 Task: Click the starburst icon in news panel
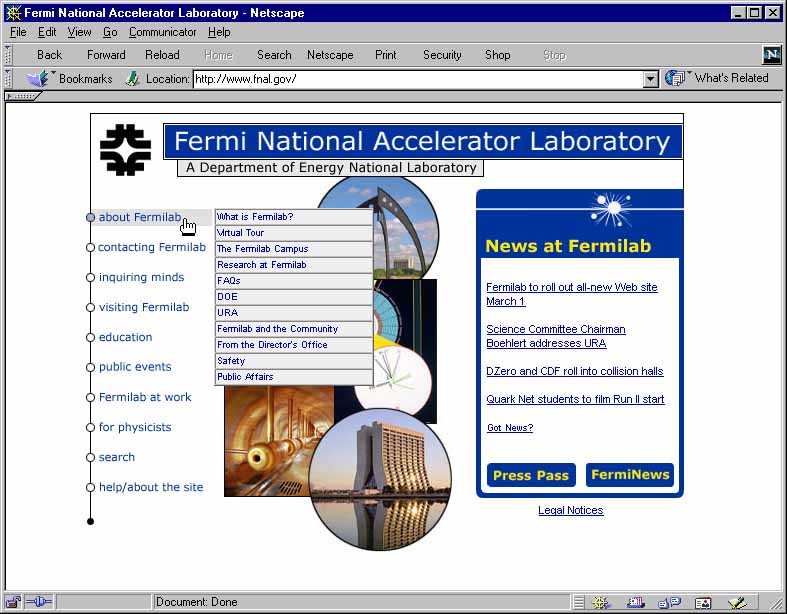(610, 209)
